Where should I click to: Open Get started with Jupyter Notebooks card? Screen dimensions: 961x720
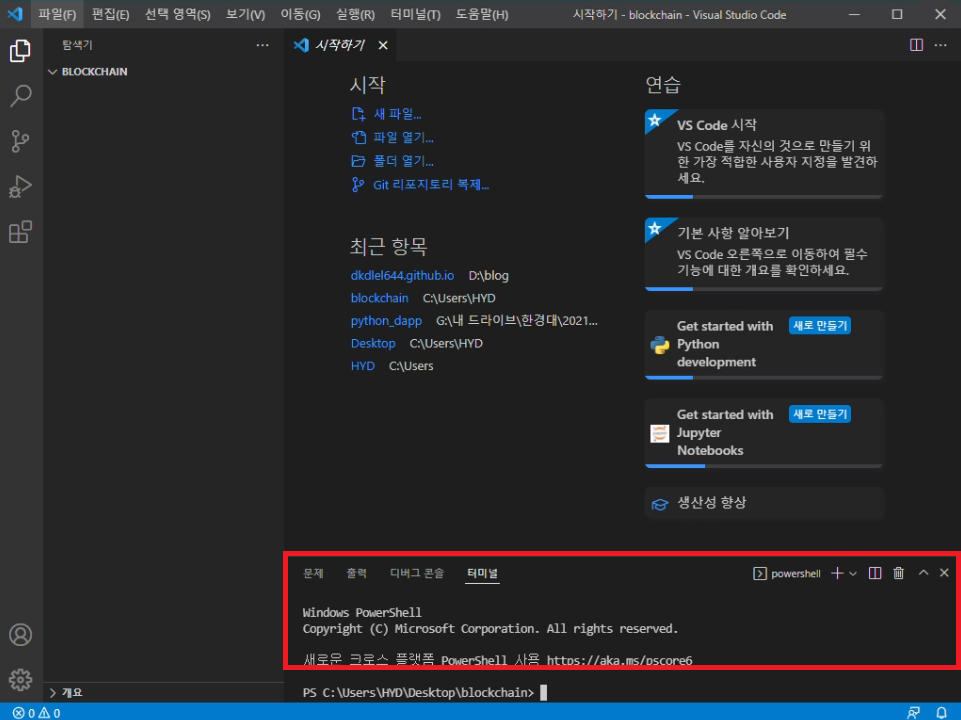(764, 433)
